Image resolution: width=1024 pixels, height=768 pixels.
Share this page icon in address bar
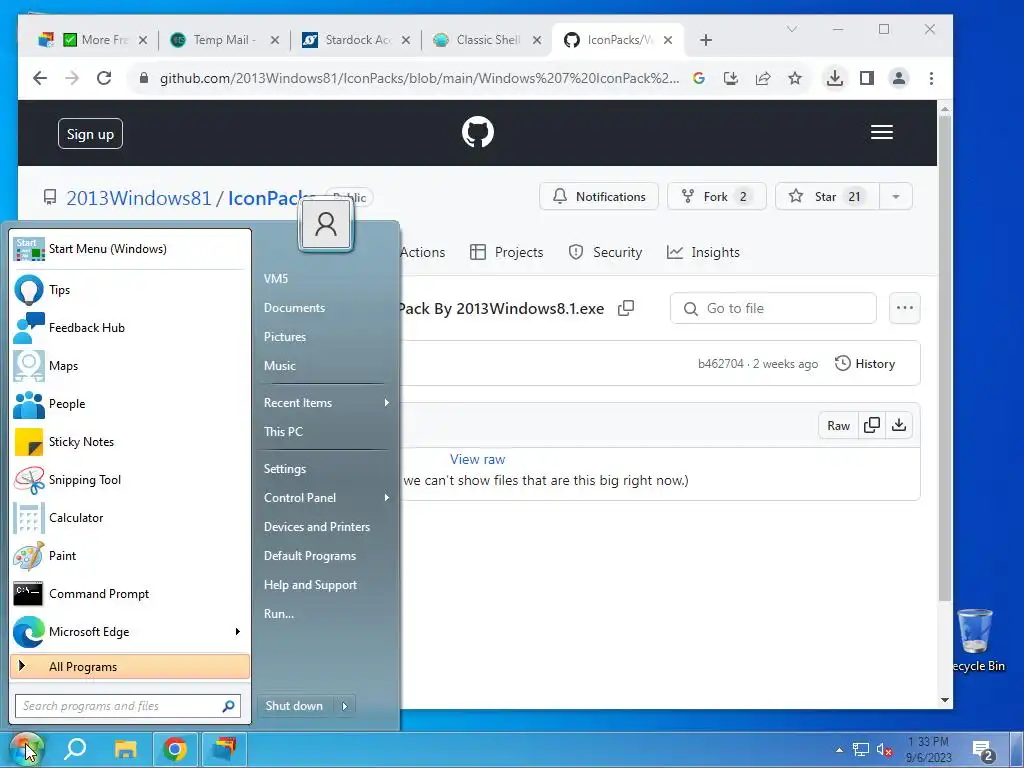(x=763, y=78)
